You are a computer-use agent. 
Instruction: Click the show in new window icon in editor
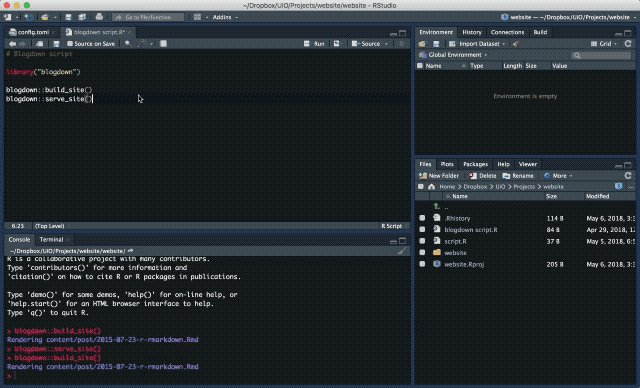(39, 44)
